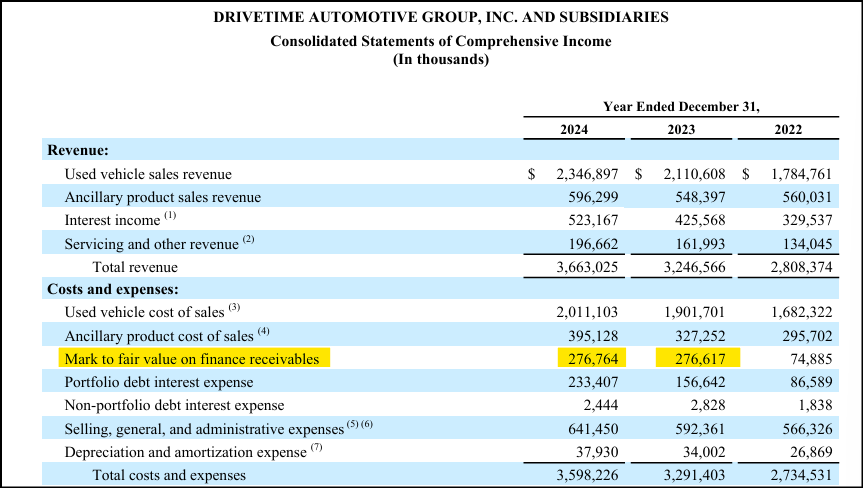
Task: Select the 2023 value 2,110,608
Action: tap(695, 174)
